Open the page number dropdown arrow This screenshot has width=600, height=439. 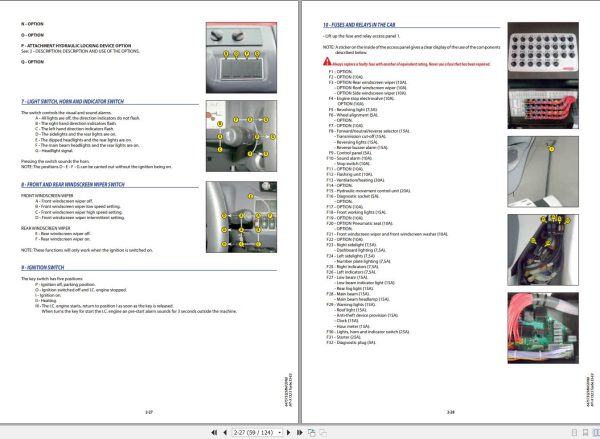(x=280, y=432)
